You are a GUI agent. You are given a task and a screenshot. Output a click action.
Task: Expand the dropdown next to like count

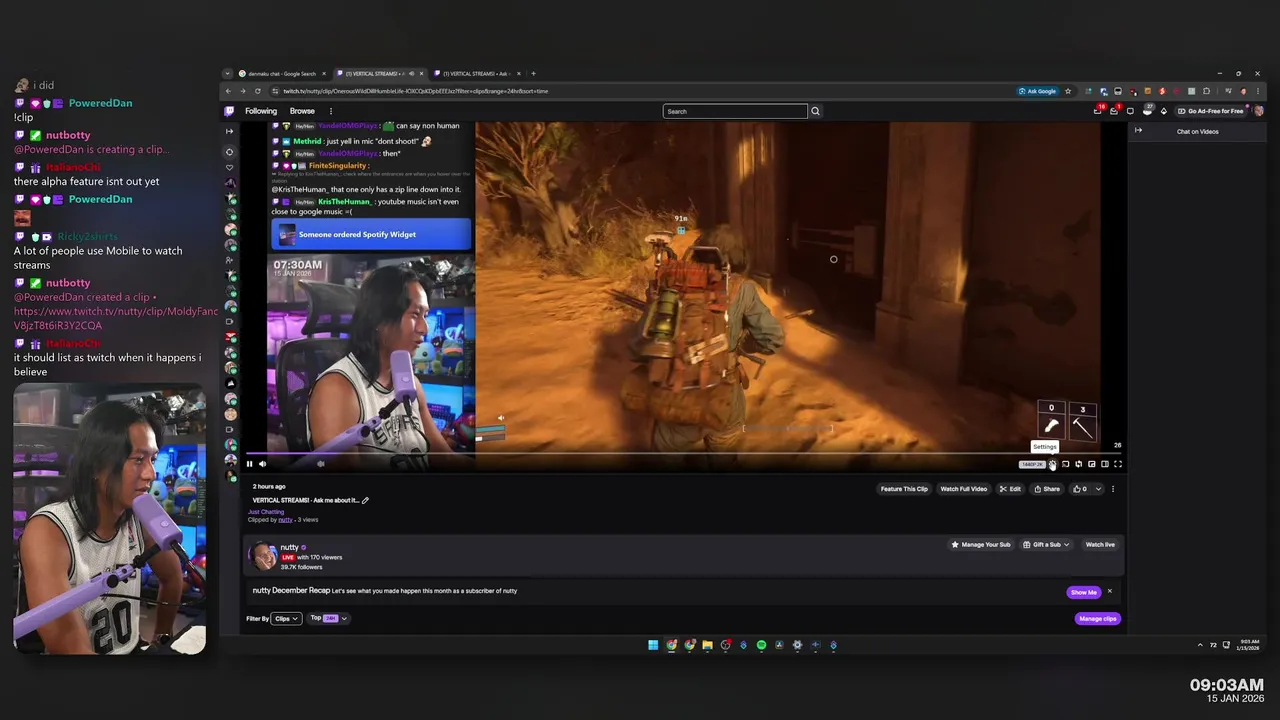pyautogui.click(x=1098, y=489)
